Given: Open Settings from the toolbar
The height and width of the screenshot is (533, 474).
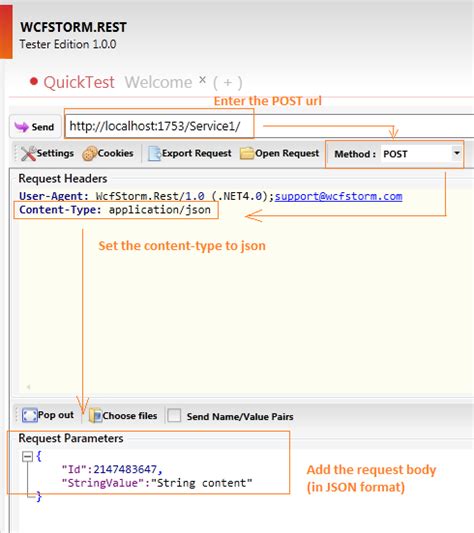Looking at the screenshot, I should click(47, 153).
